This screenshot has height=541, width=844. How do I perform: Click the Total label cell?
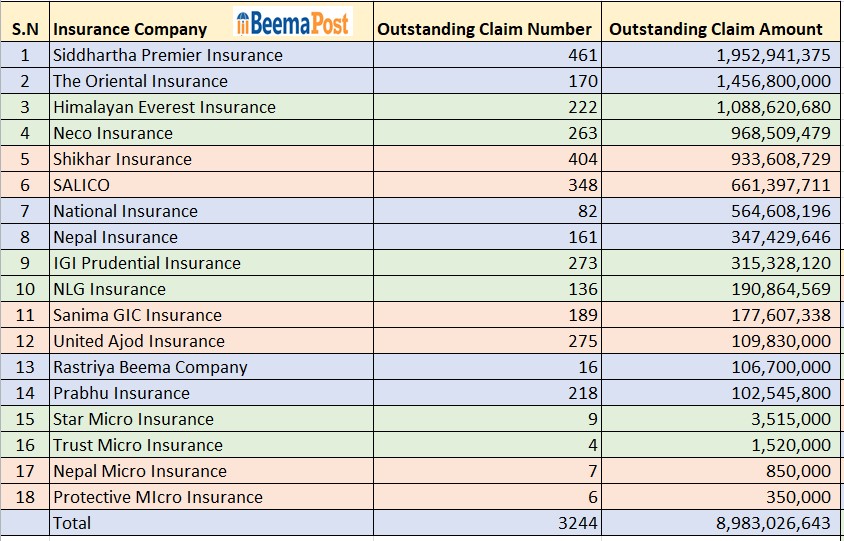[x=72, y=523]
